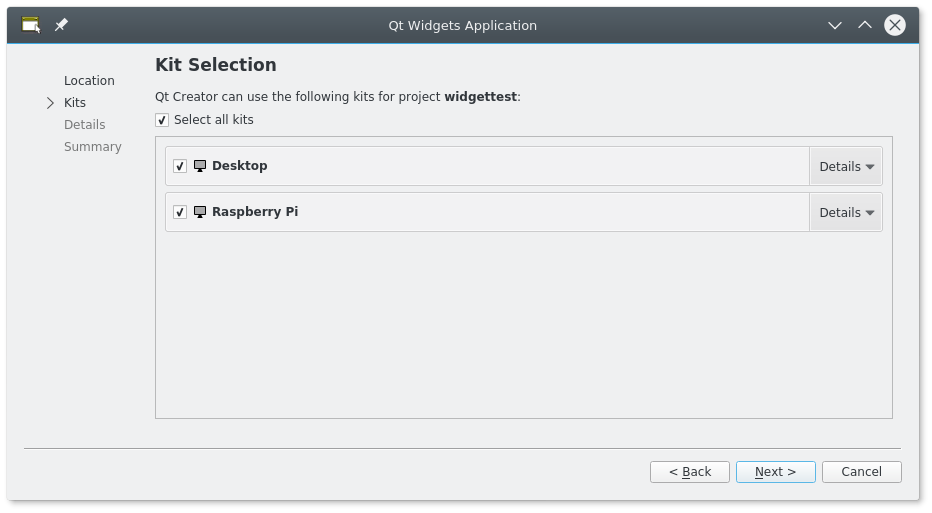Minimize the wizard with the down-chevron icon
Image resolution: width=932 pixels, height=513 pixels.
click(x=835, y=25)
